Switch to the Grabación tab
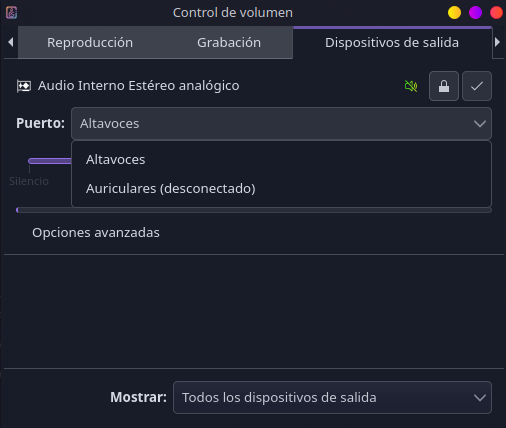Image resolution: width=506 pixels, height=428 pixels. click(x=229, y=43)
